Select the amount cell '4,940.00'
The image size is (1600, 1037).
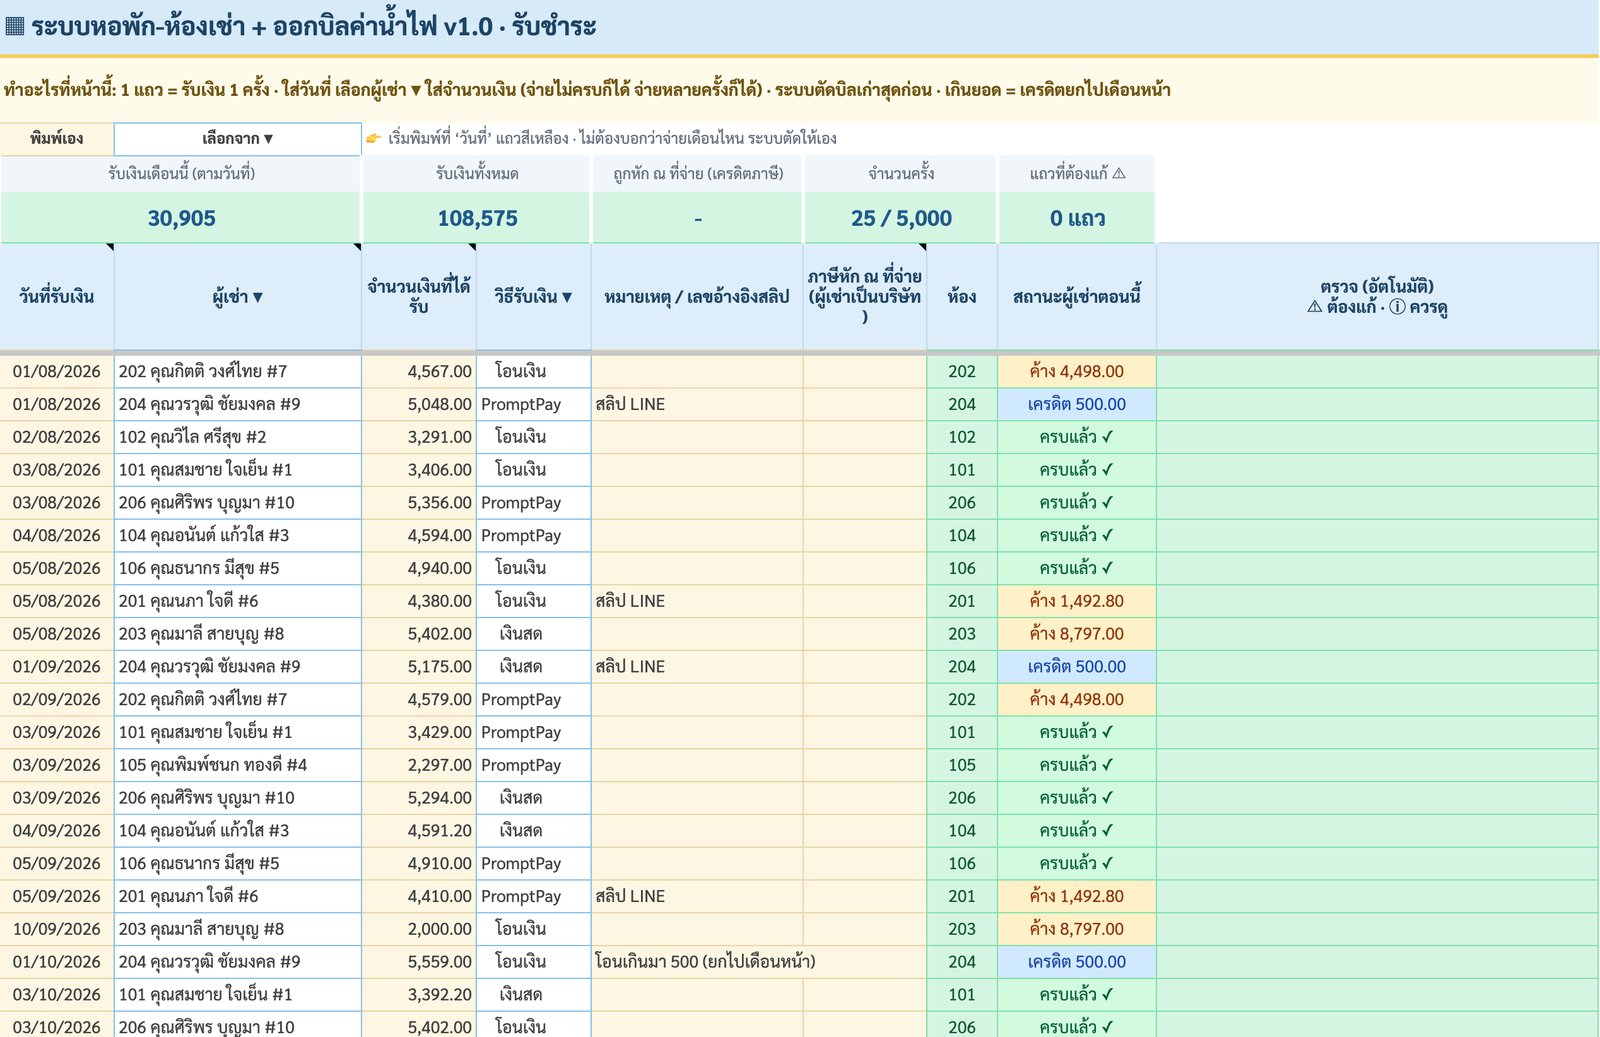(x=419, y=568)
